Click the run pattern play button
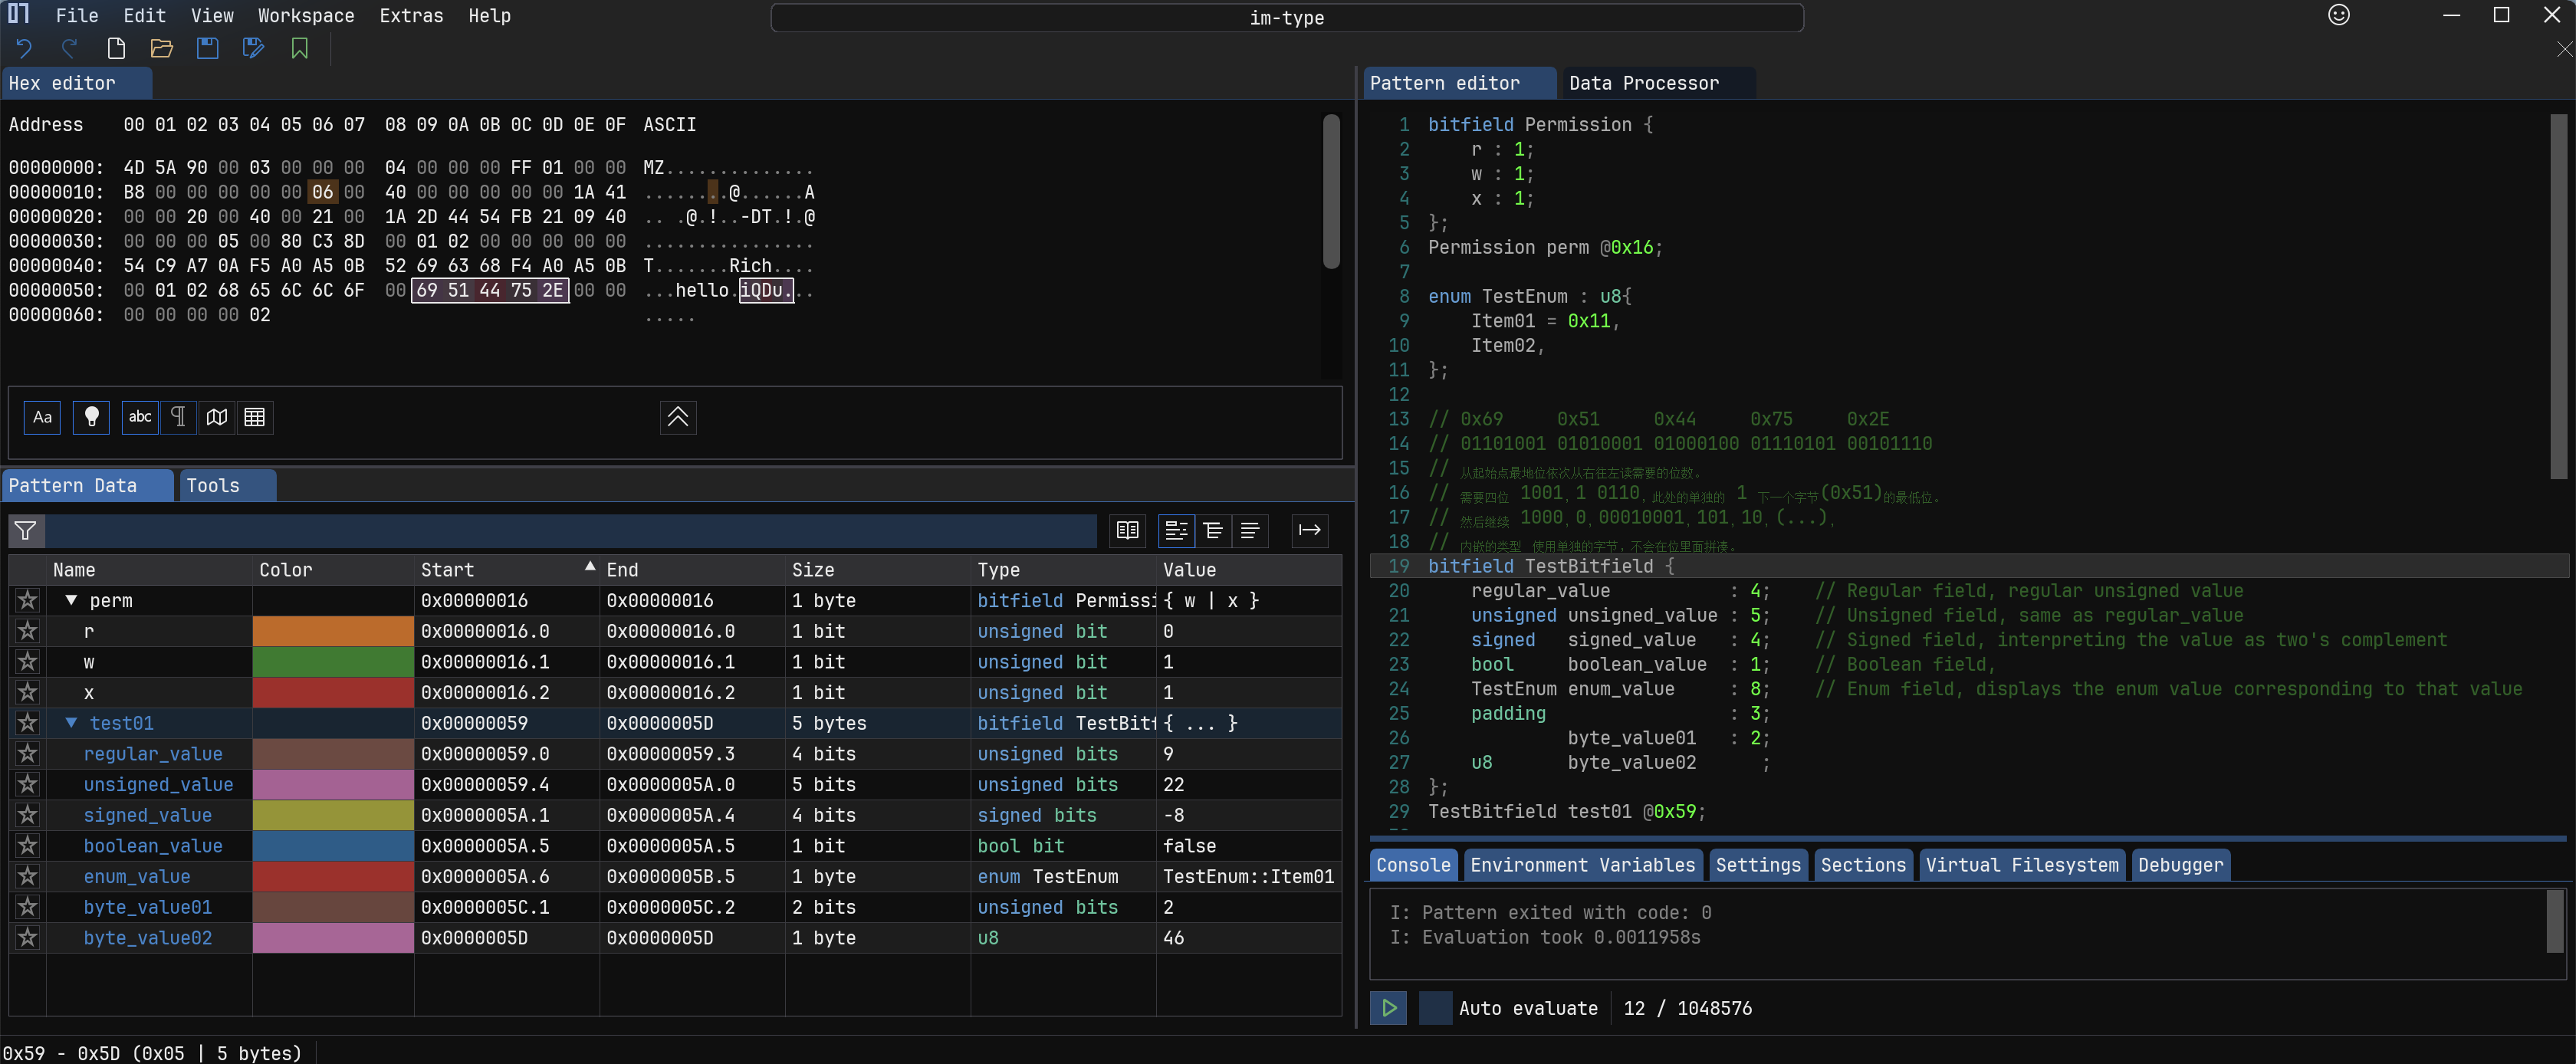The width and height of the screenshot is (2576, 1064). click(x=1388, y=1008)
